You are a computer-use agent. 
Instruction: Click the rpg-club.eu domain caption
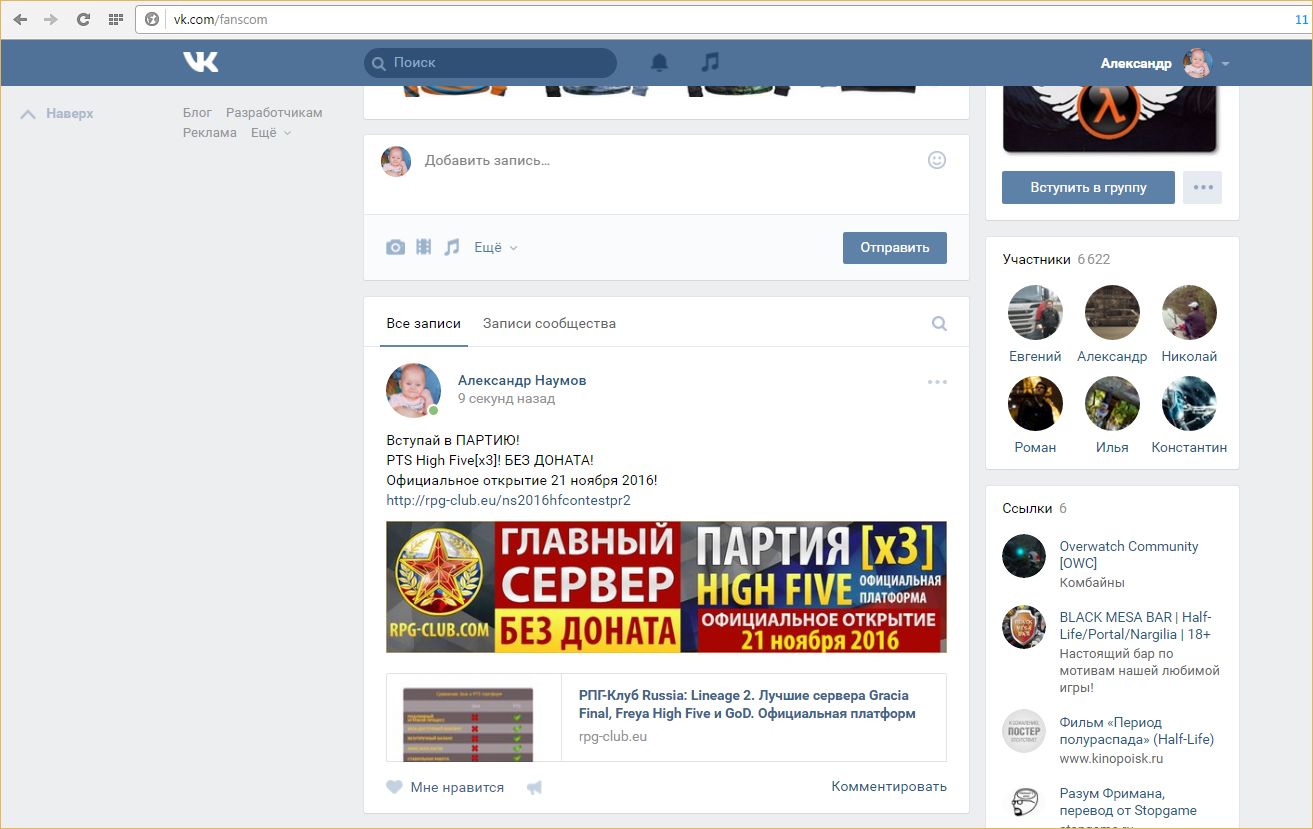click(613, 736)
